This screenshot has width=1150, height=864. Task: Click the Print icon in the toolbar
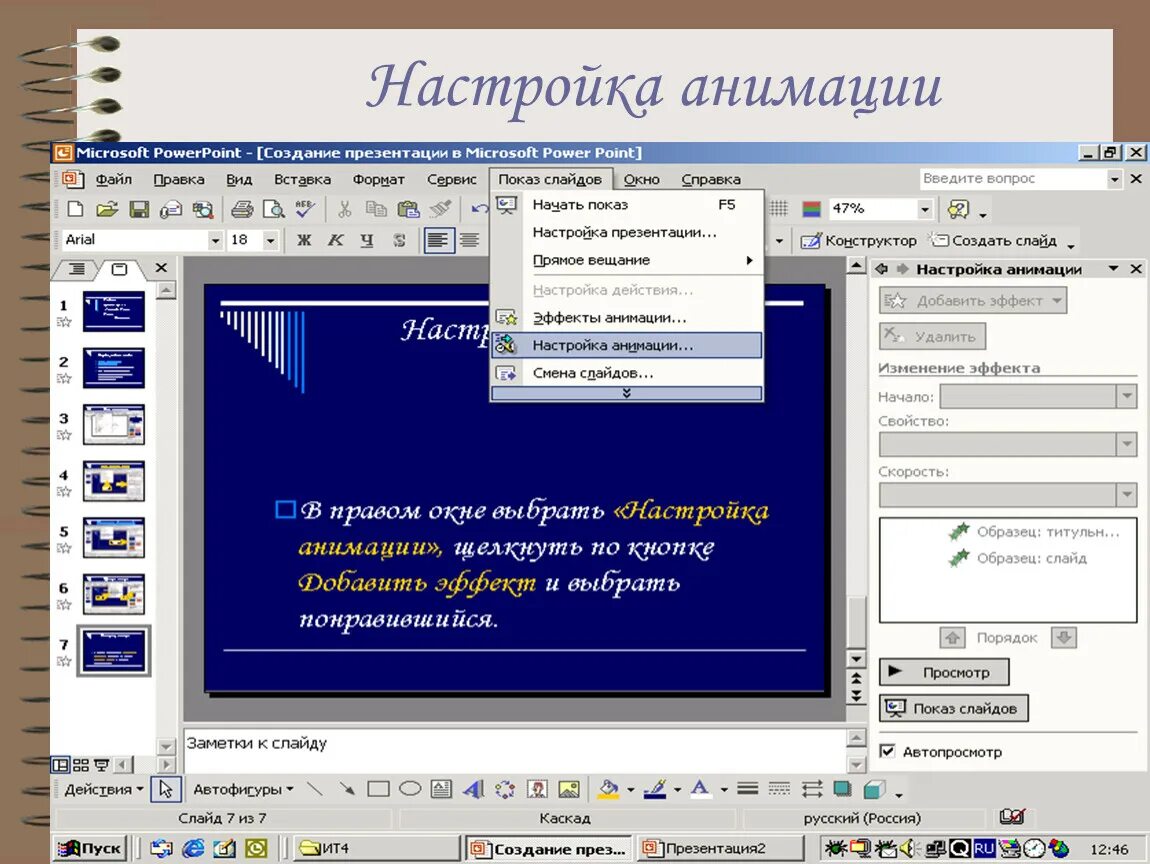pyautogui.click(x=242, y=209)
